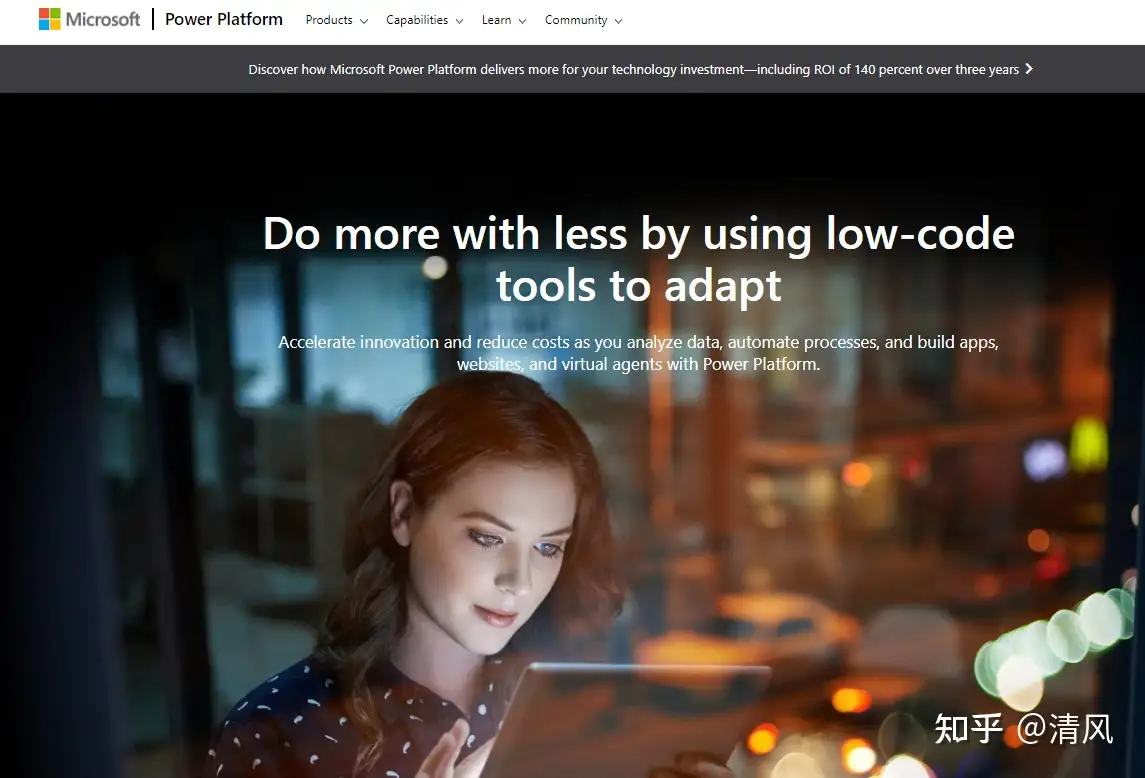This screenshot has width=1145, height=778.
Task: Expand the Community chevron arrow
Action: click(x=619, y=21)
